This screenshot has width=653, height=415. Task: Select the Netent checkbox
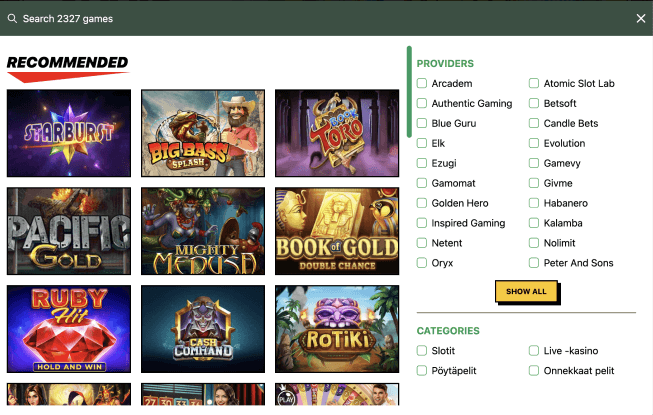(x=422, y=243)
